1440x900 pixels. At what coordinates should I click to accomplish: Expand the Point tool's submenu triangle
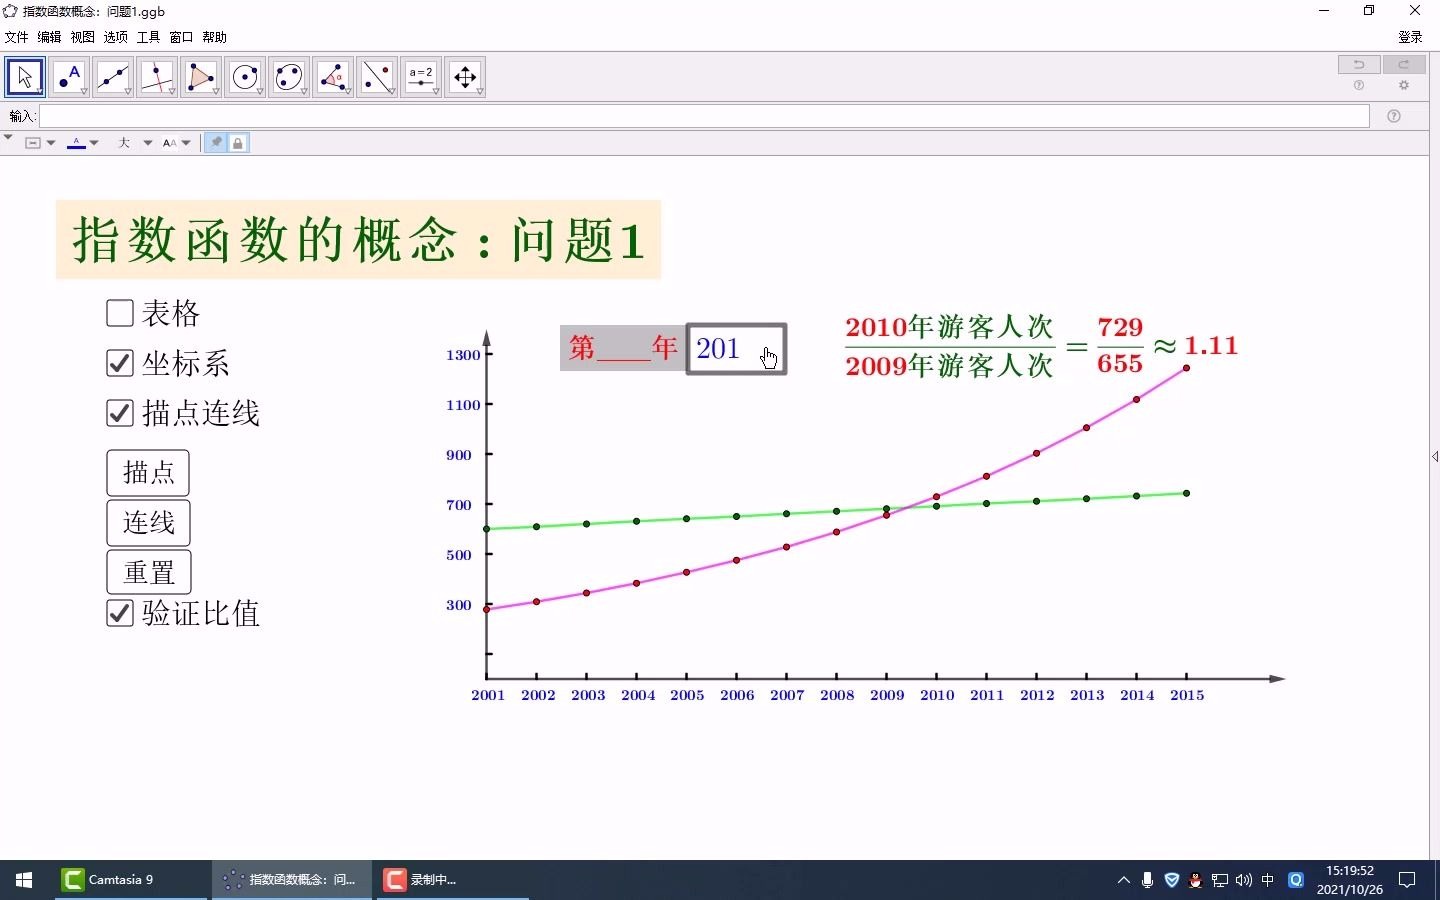pyautogui.click(x=84, y=92)
